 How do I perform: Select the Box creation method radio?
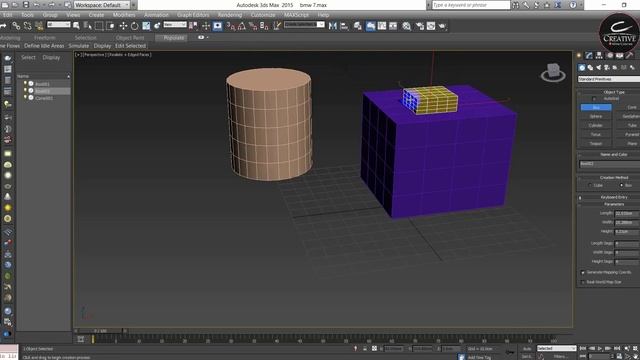click(x=622, y=185)
